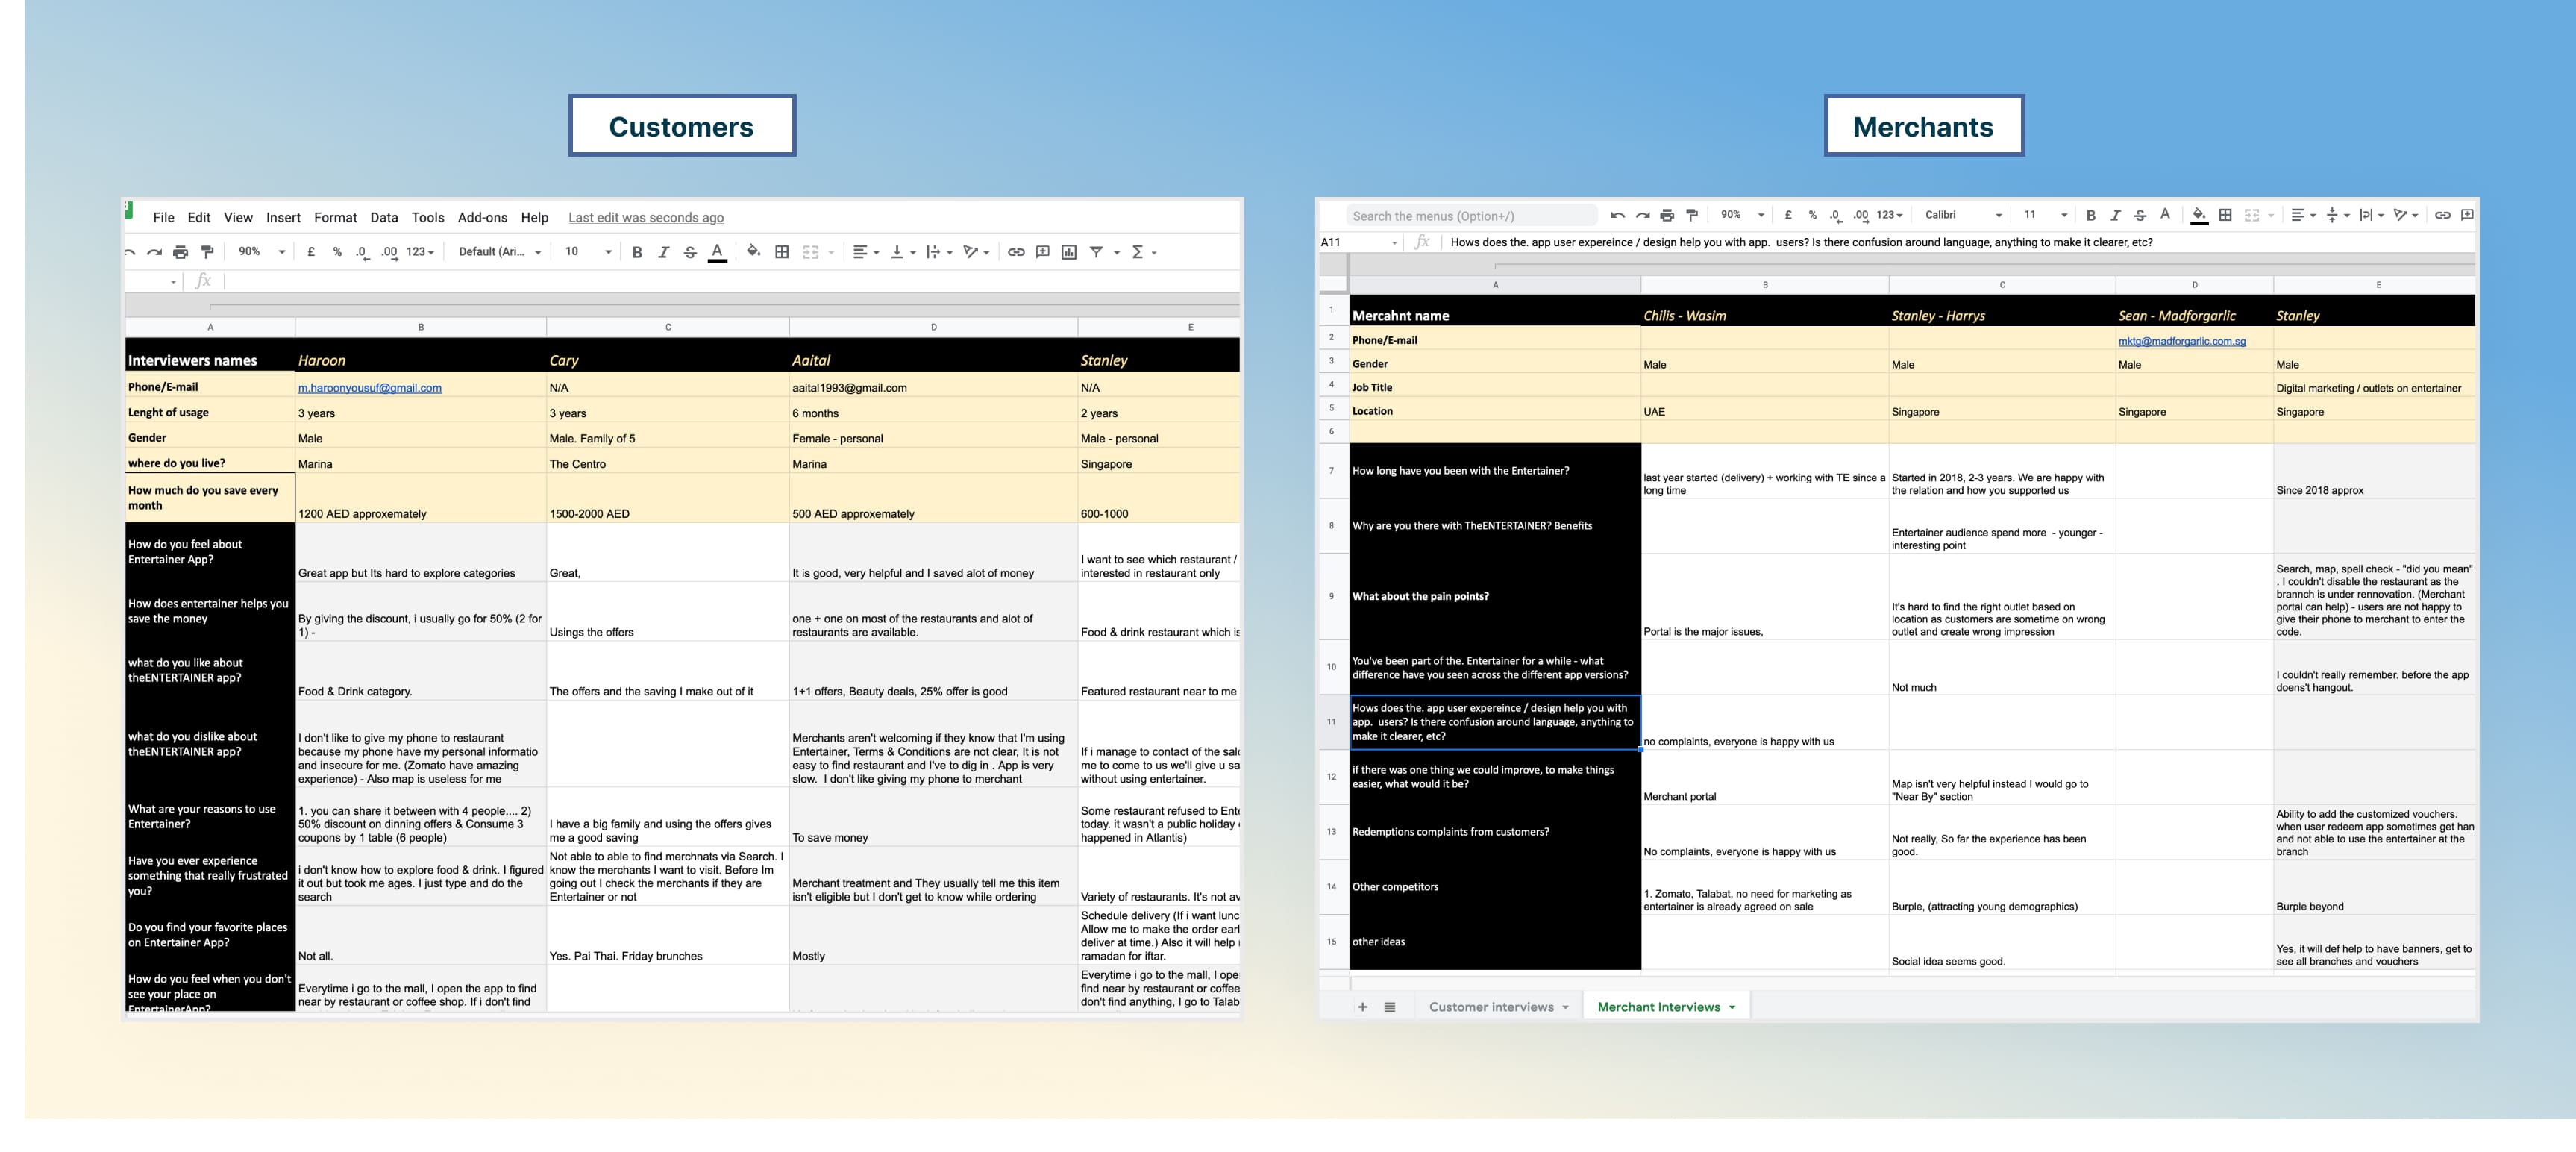2576x1152 pixels.
Task: Click print icon in Customers sheet toolbar
Action: coord(180,252)
